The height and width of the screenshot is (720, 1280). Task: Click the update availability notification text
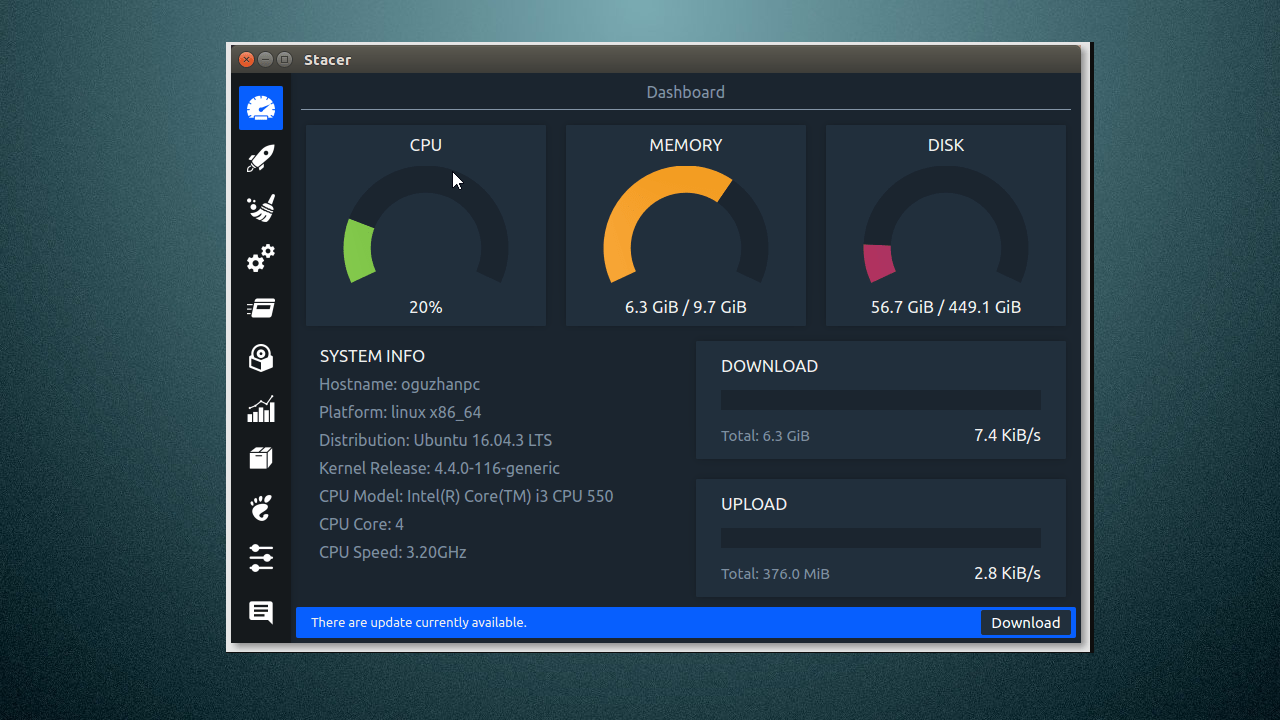[418, 622]
